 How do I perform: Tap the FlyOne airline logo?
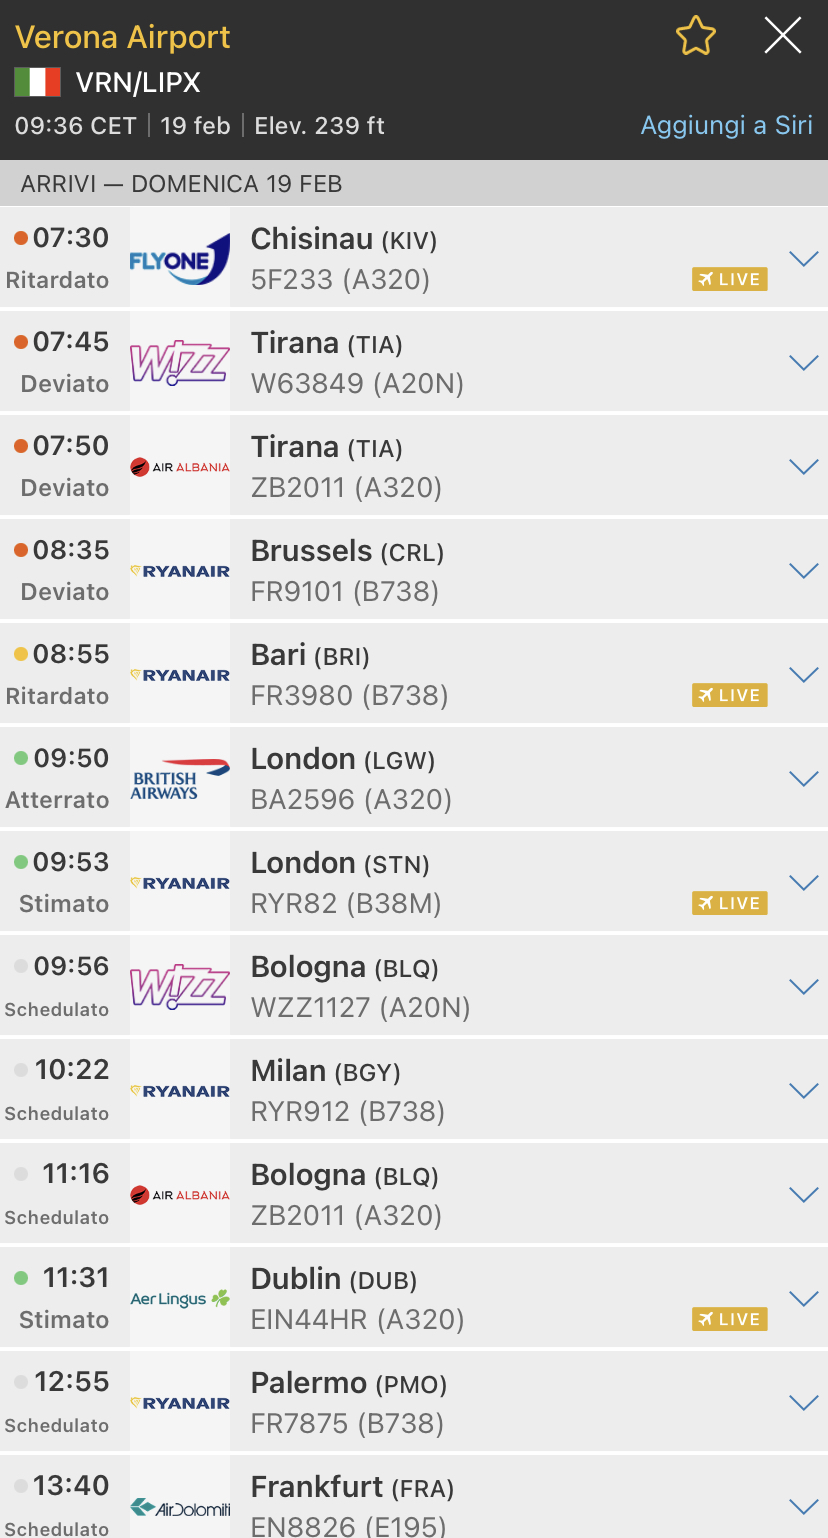tap(180, 258)
